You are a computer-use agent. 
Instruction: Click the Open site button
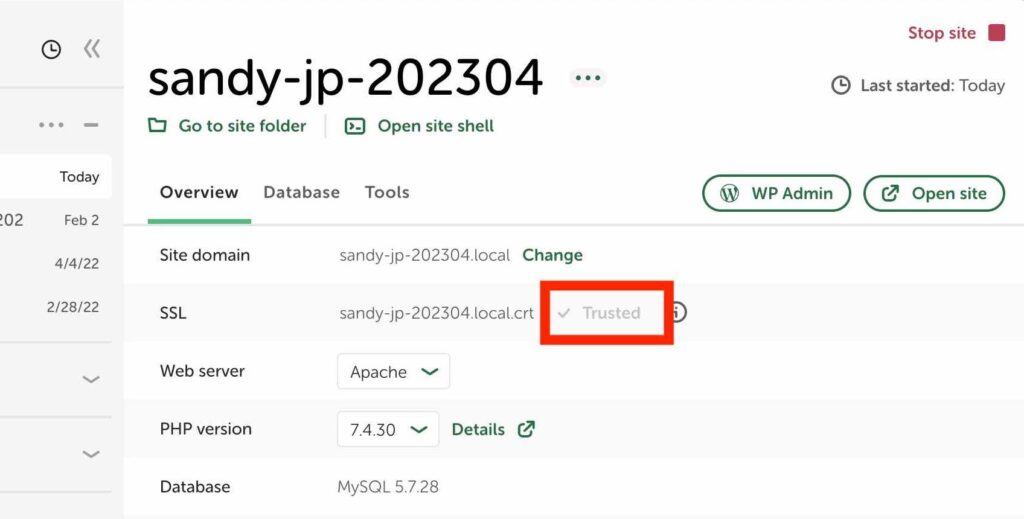pyautogui.click(x=934, y=193)
